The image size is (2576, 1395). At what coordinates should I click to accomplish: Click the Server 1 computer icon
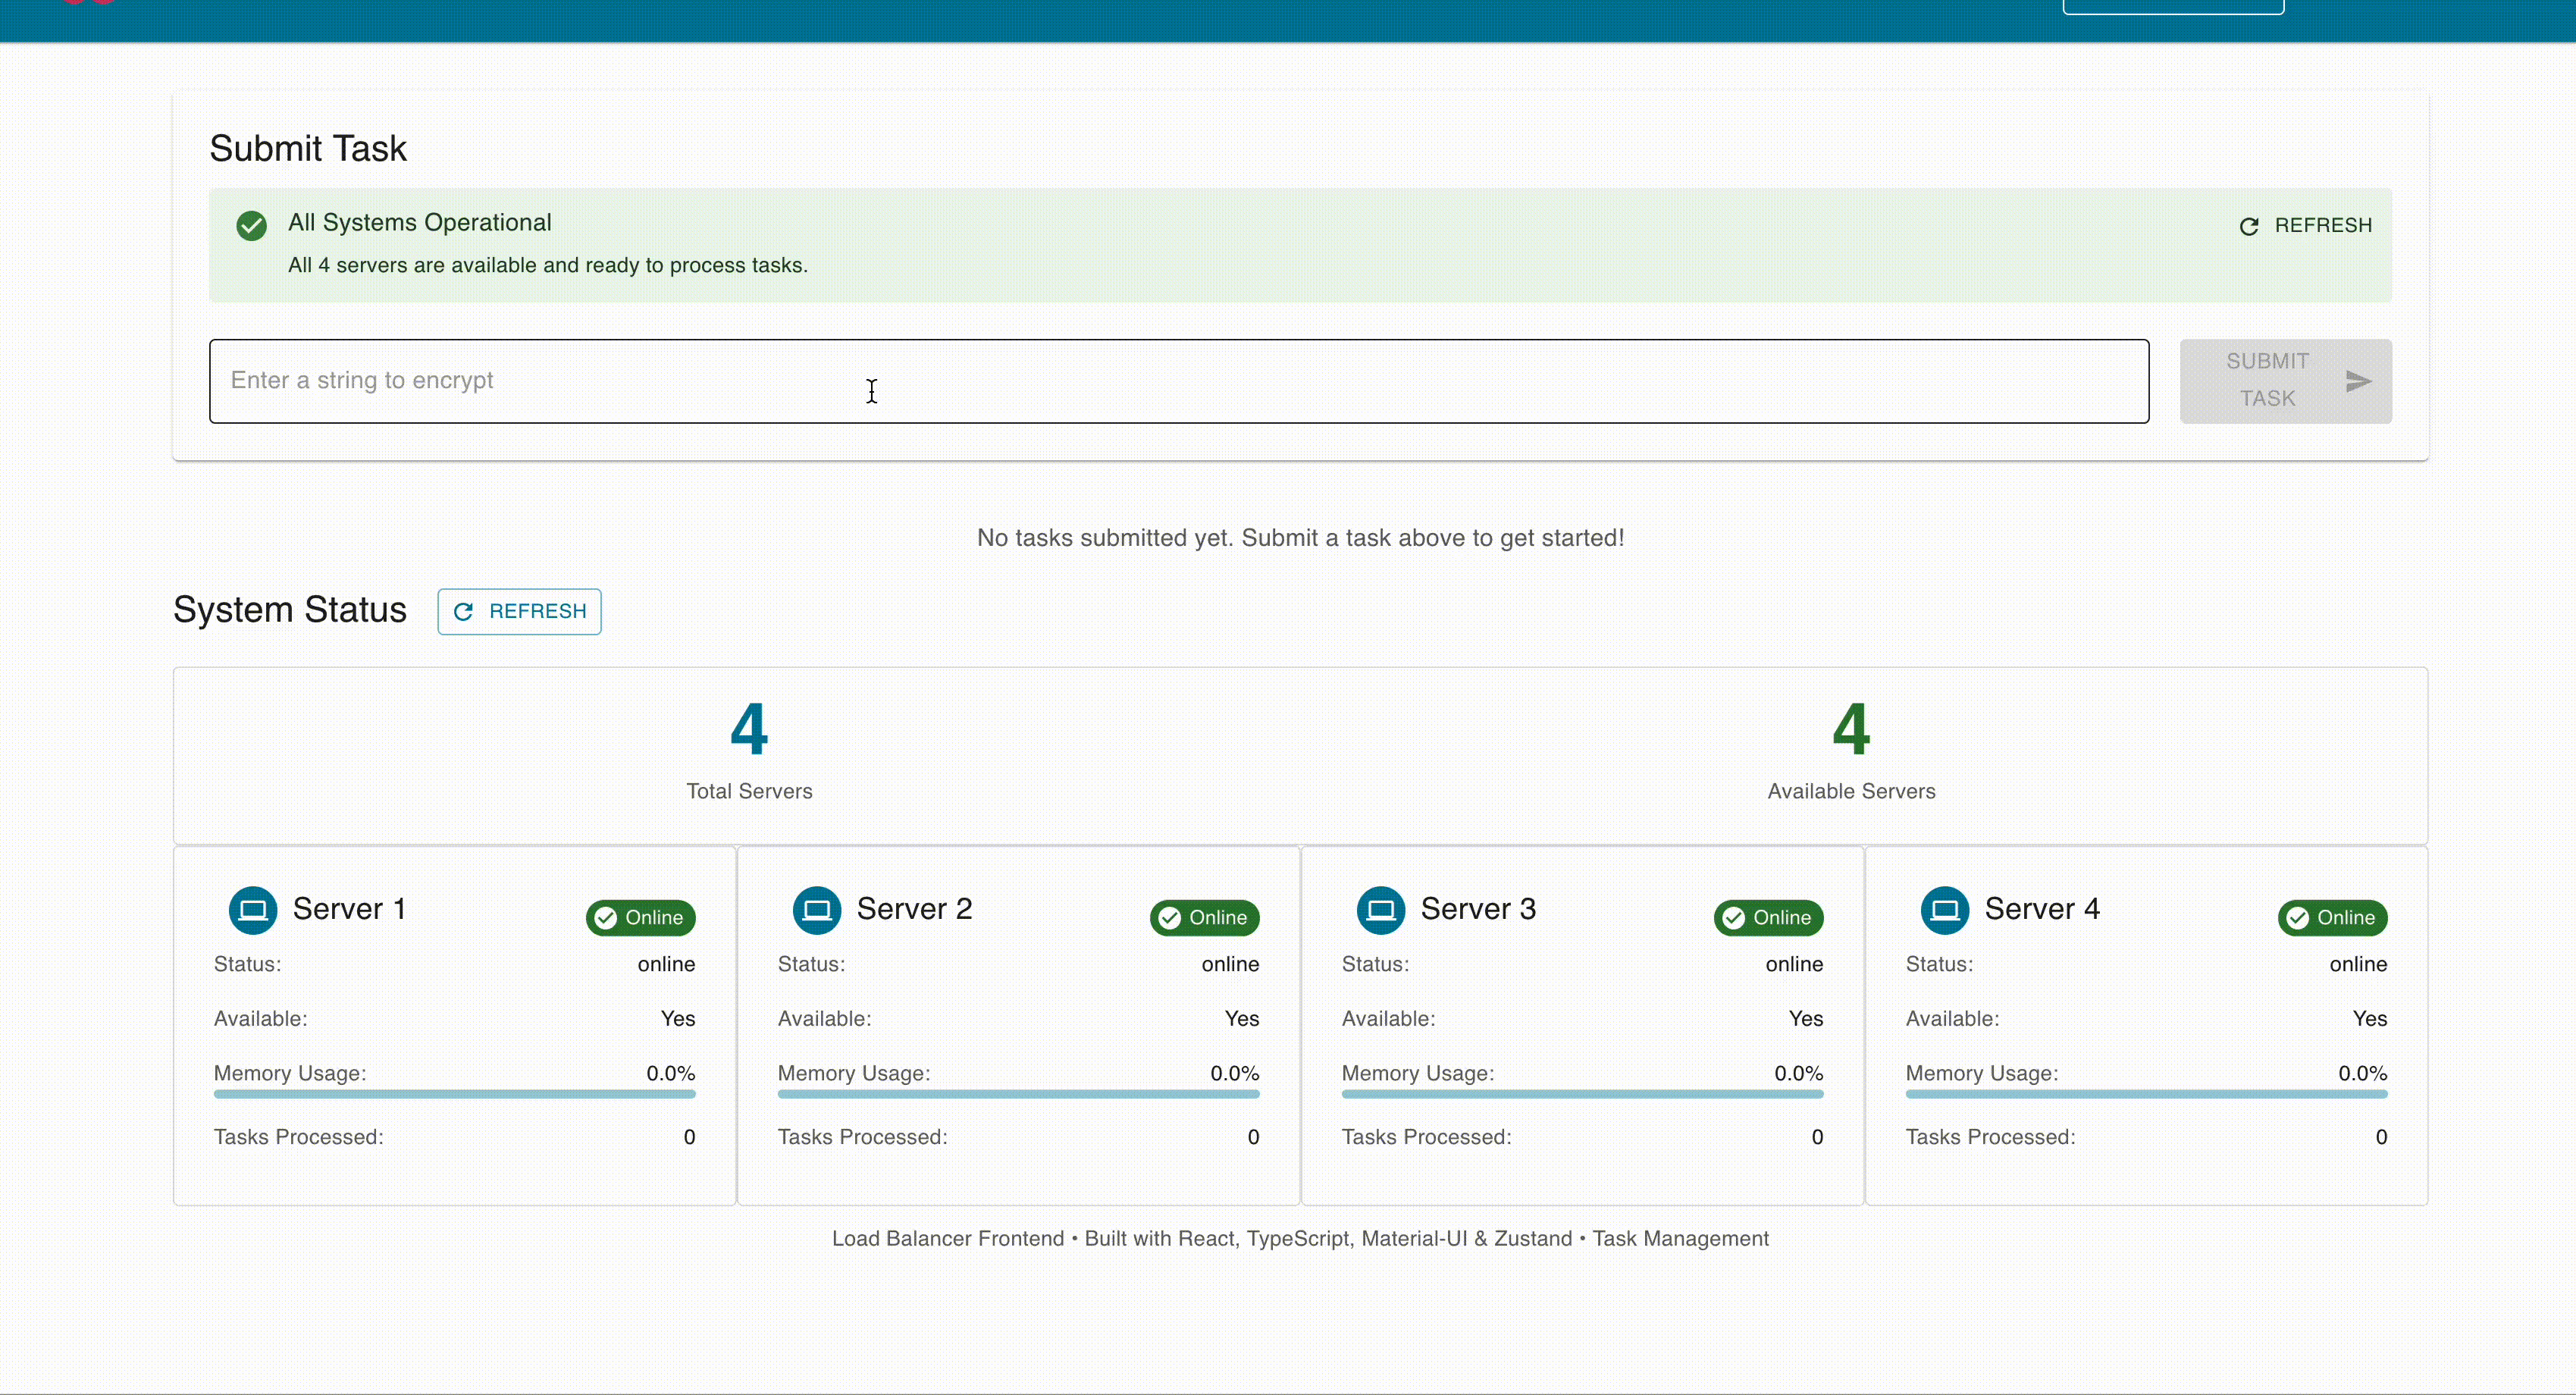tap(253, 910)
